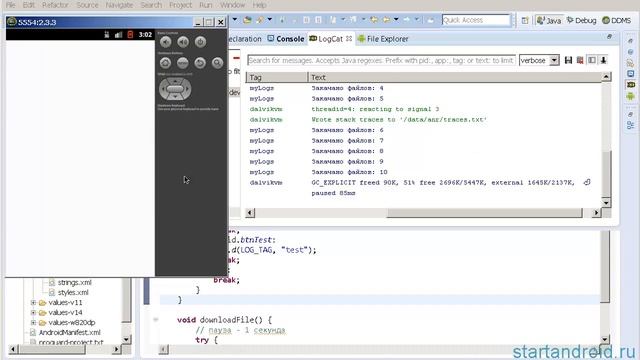Tap the emulator Search button
The image size is (640, 360).
pos(217,62)
